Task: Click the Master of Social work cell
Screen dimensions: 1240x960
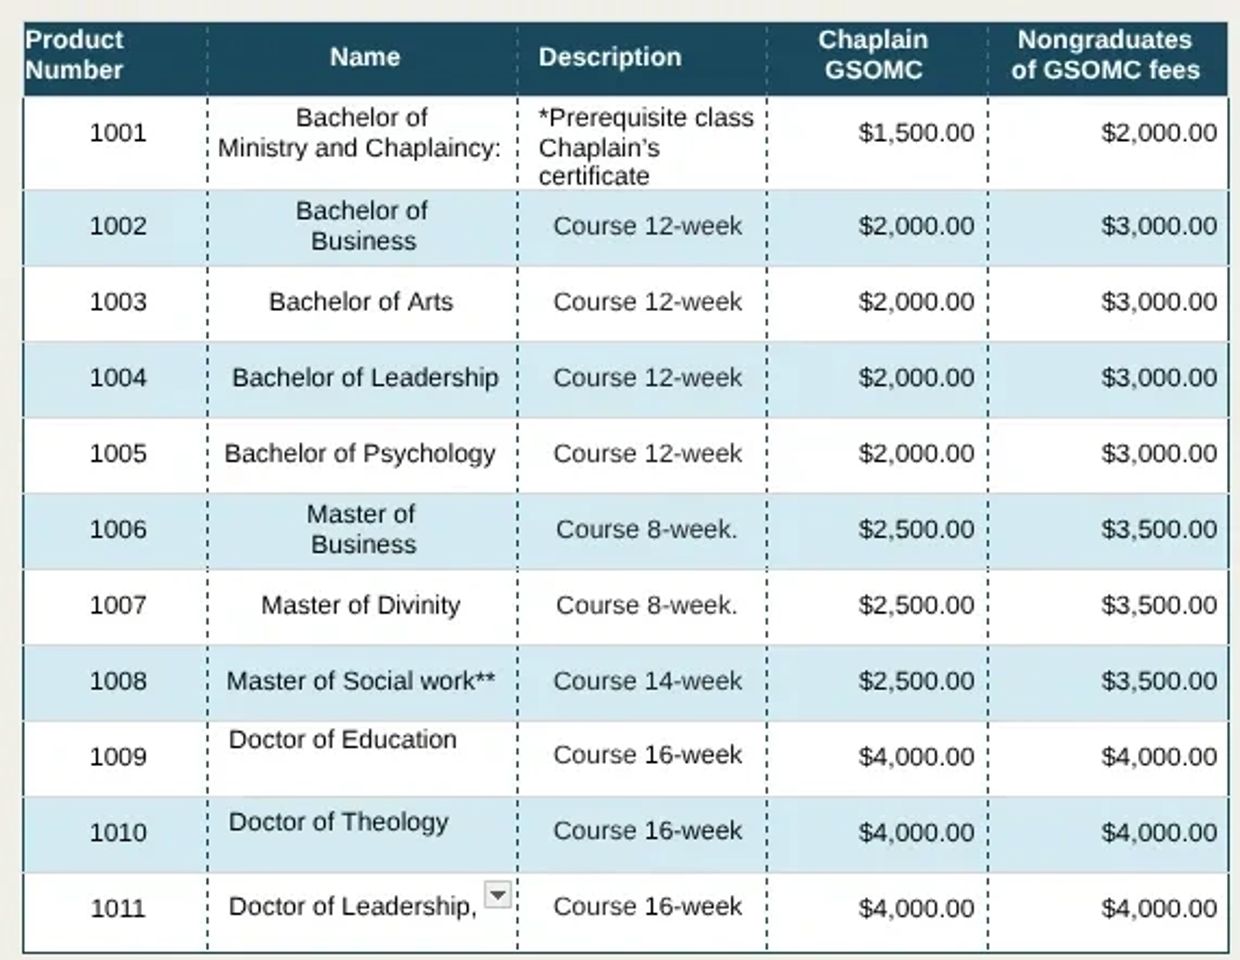Action: [x=360, y=681]
